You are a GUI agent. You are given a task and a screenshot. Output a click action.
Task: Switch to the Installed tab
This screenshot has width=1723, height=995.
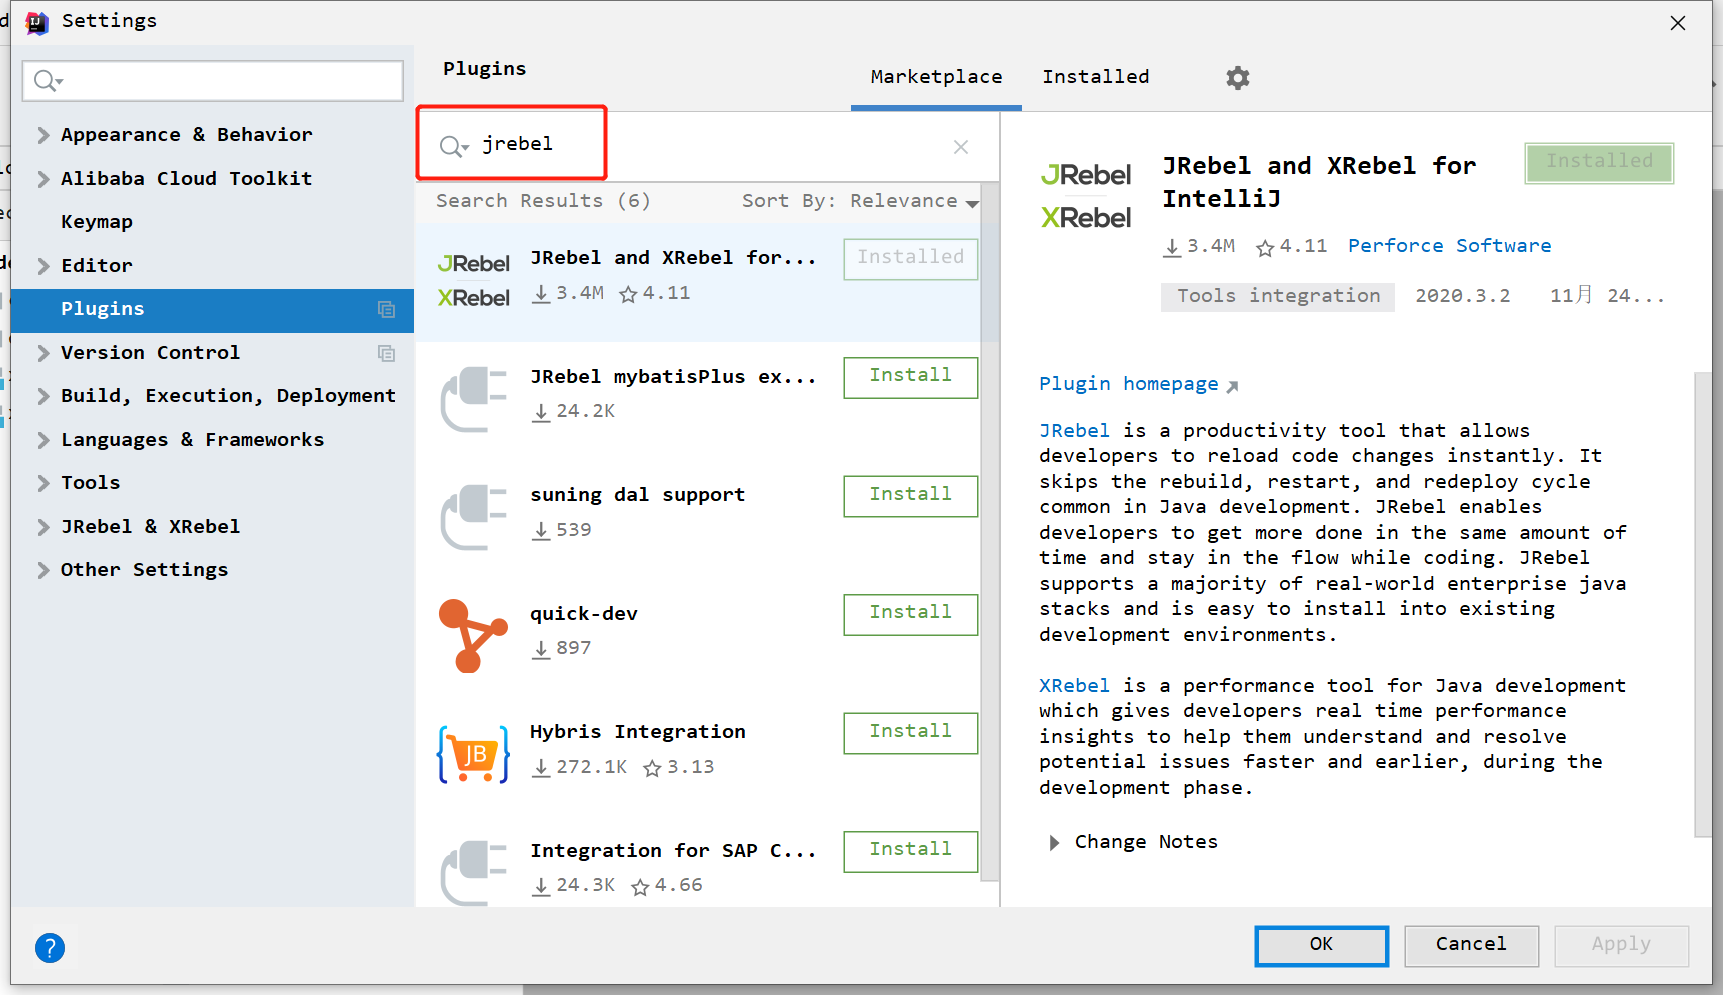(1096, 77)
